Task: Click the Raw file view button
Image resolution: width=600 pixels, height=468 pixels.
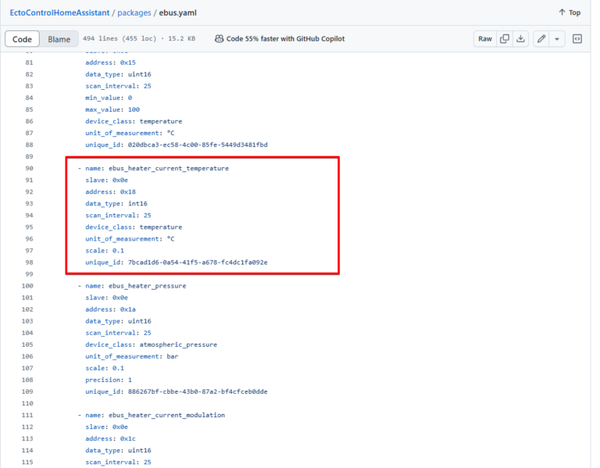Action: tap(485, 39)
